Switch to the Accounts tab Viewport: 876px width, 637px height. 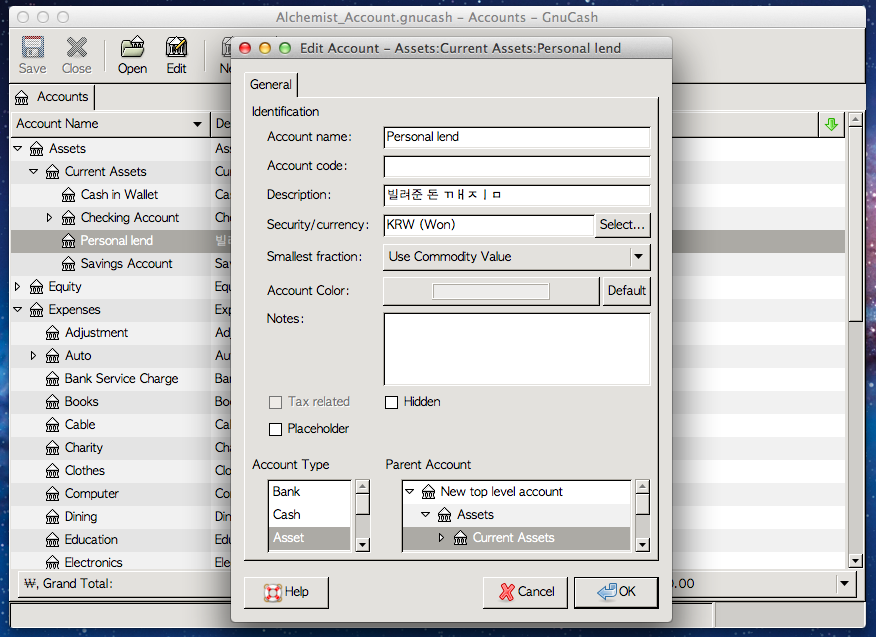(x=53, y=97)
